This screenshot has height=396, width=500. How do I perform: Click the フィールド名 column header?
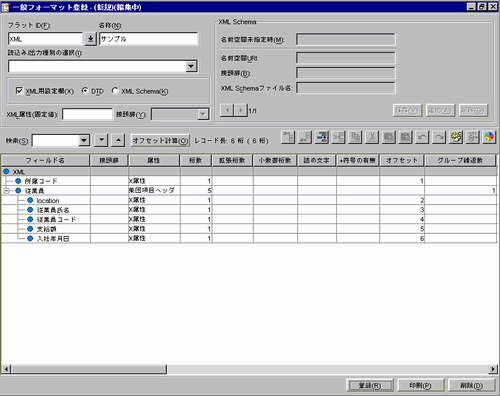point(45,160)
